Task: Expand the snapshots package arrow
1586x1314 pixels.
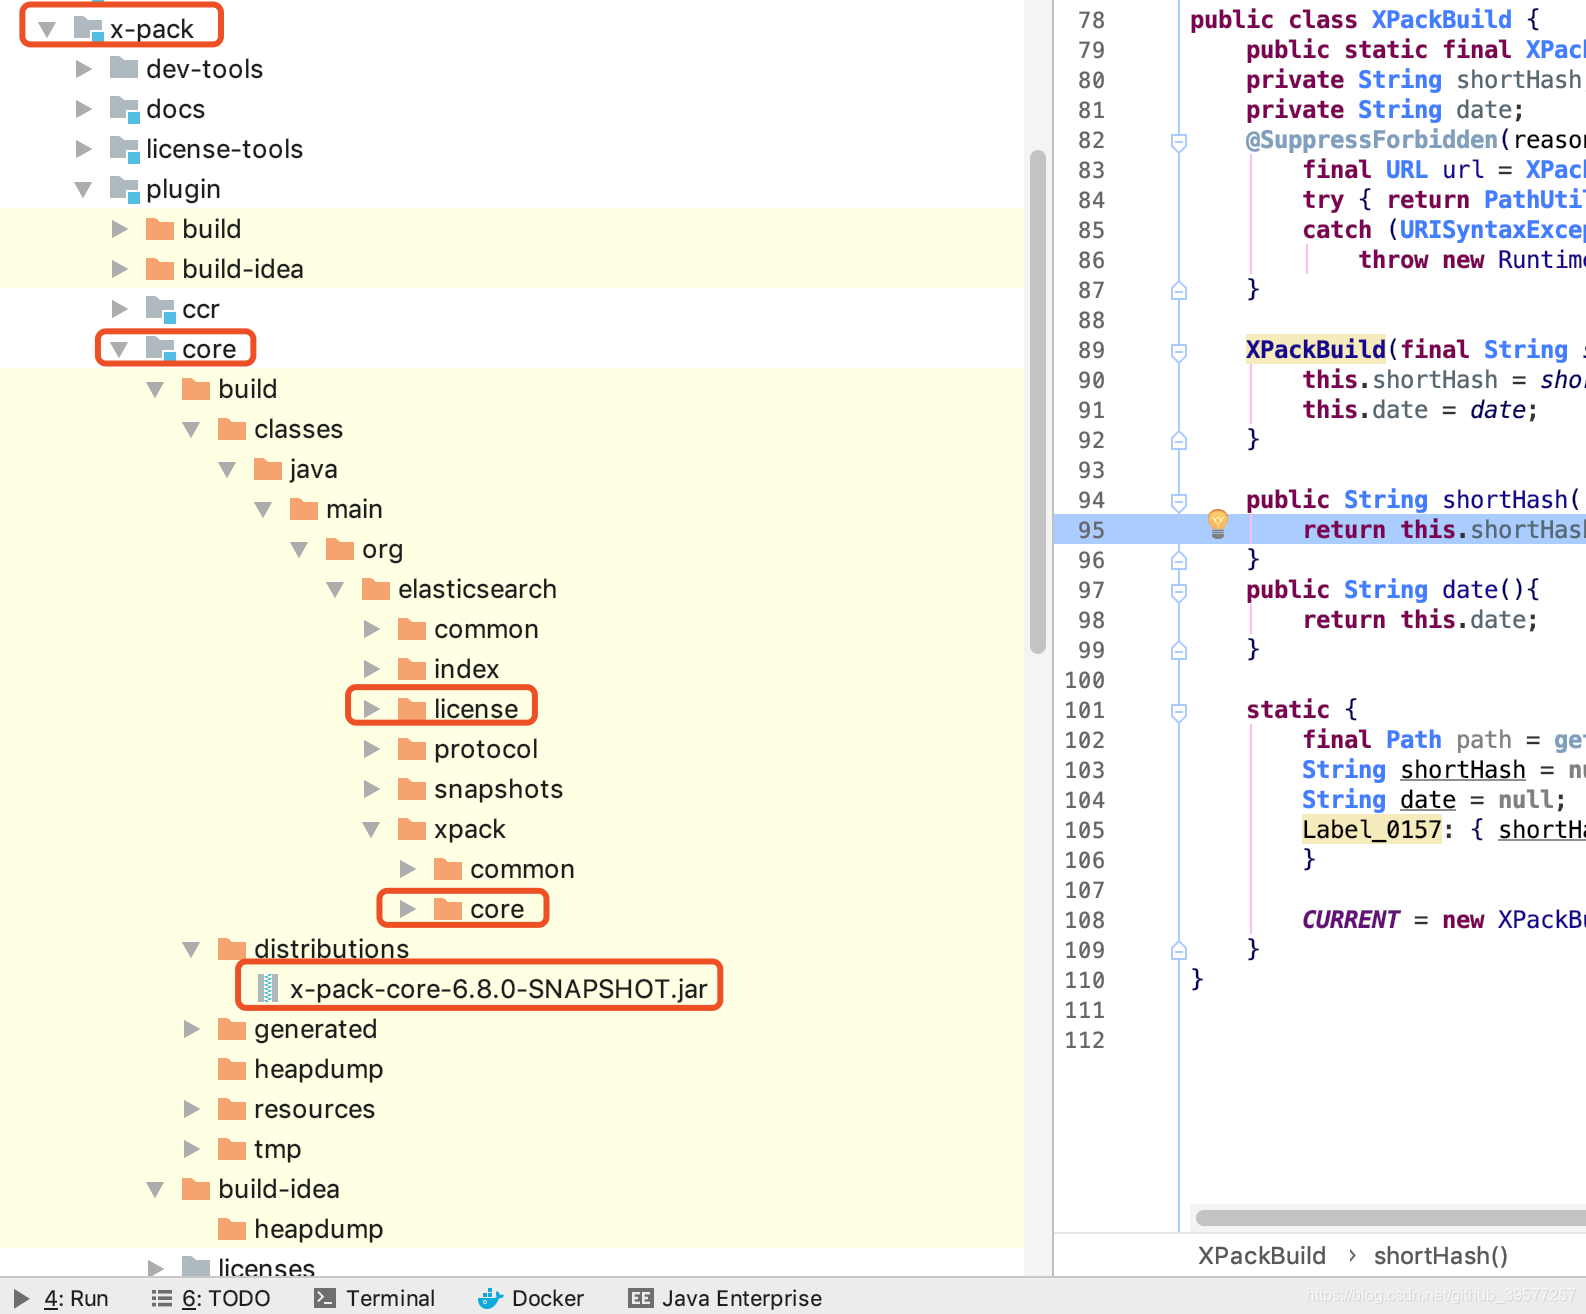Action: [x=372, y=789]
